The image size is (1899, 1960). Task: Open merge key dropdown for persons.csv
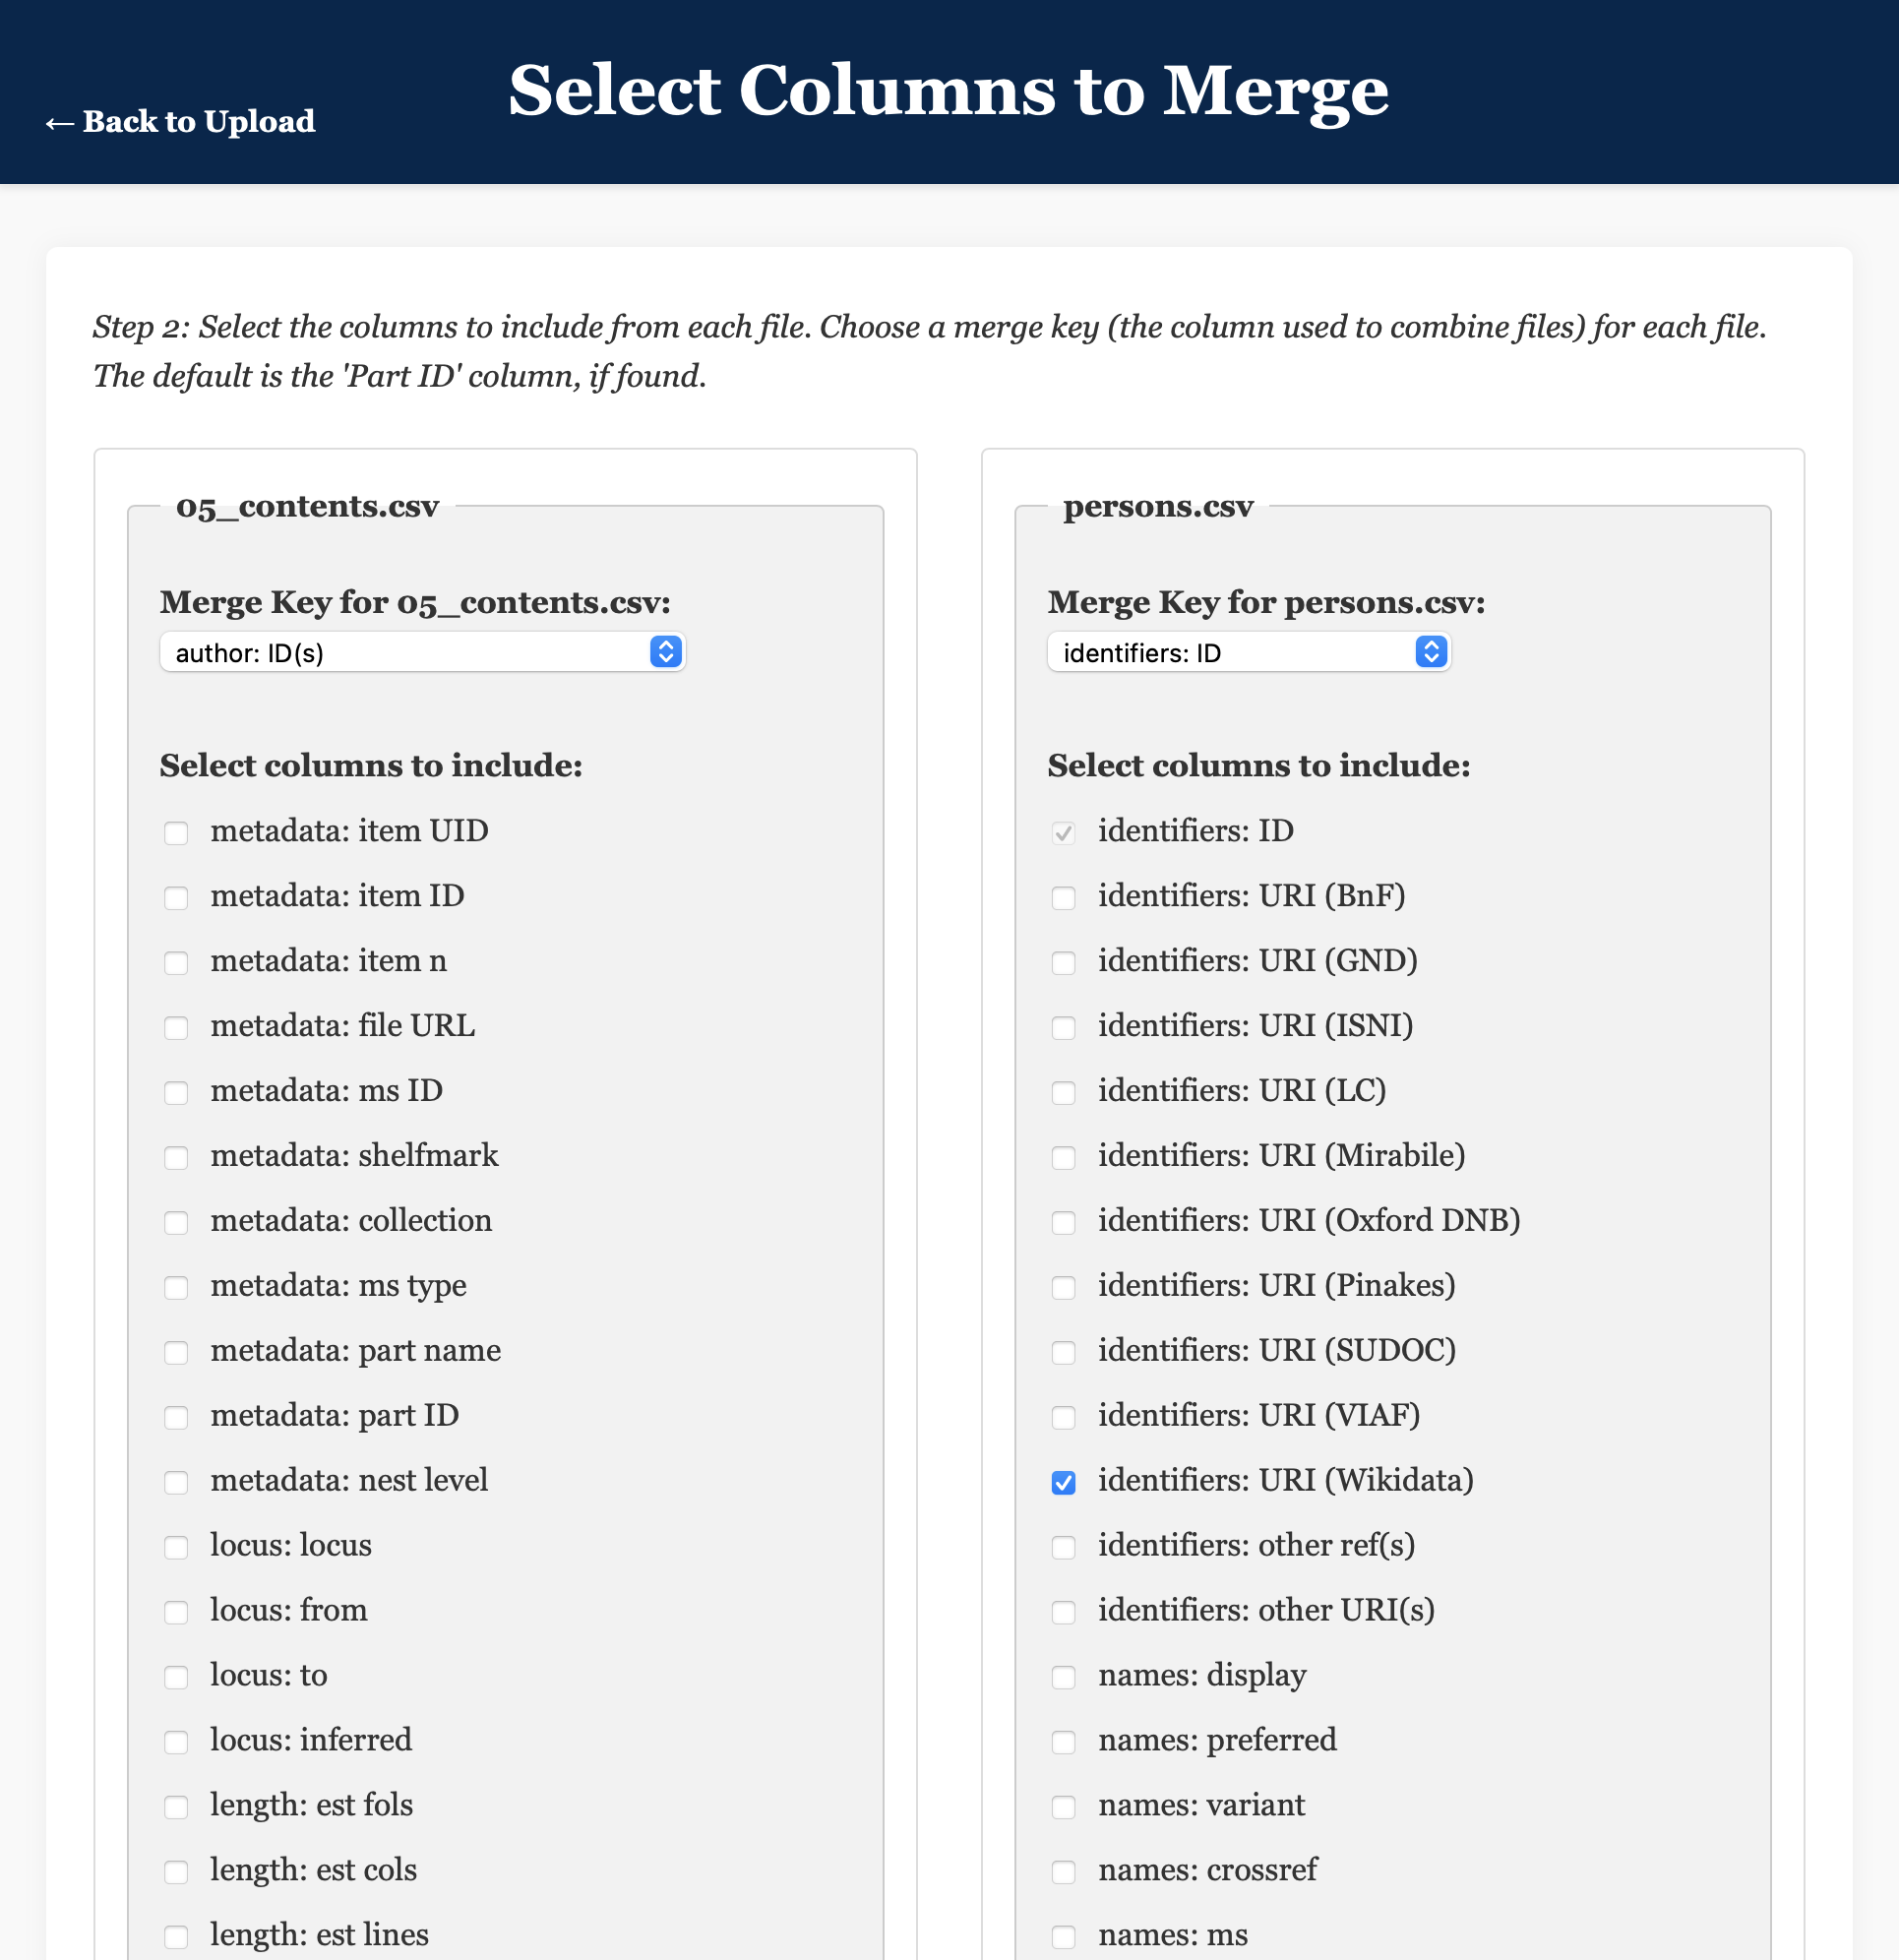tap(1249, 652)
